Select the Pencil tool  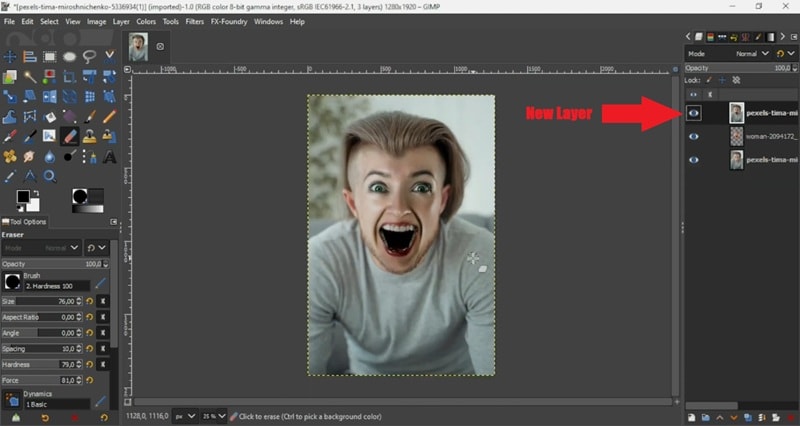point(109,116)
